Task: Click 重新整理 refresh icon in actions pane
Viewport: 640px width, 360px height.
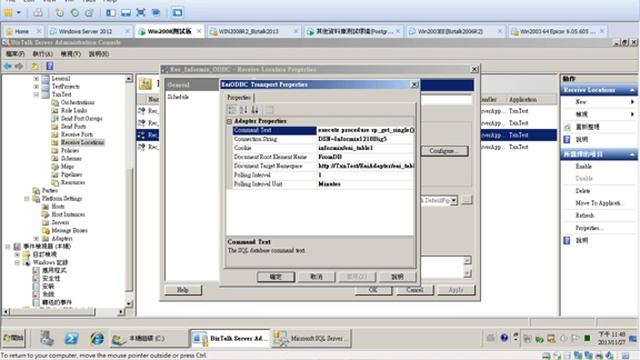Action: (567, 127)
